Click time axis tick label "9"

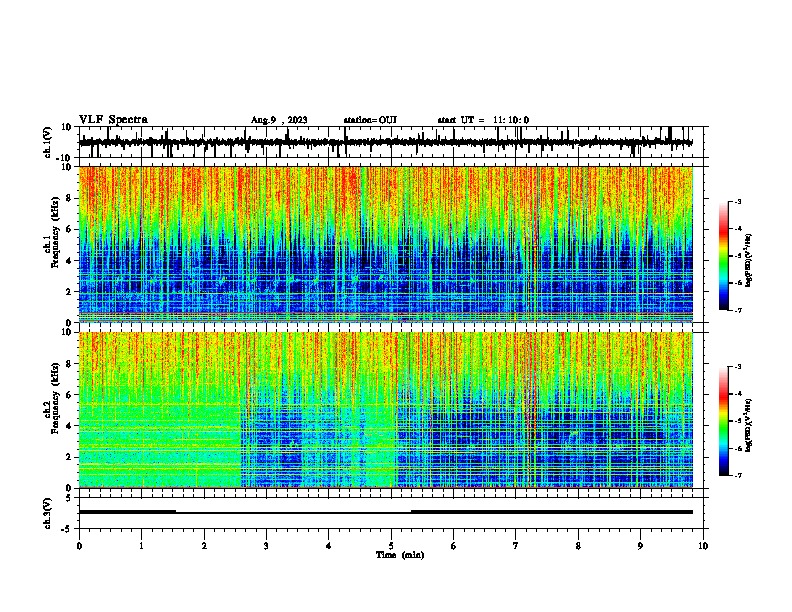(640, 546)
